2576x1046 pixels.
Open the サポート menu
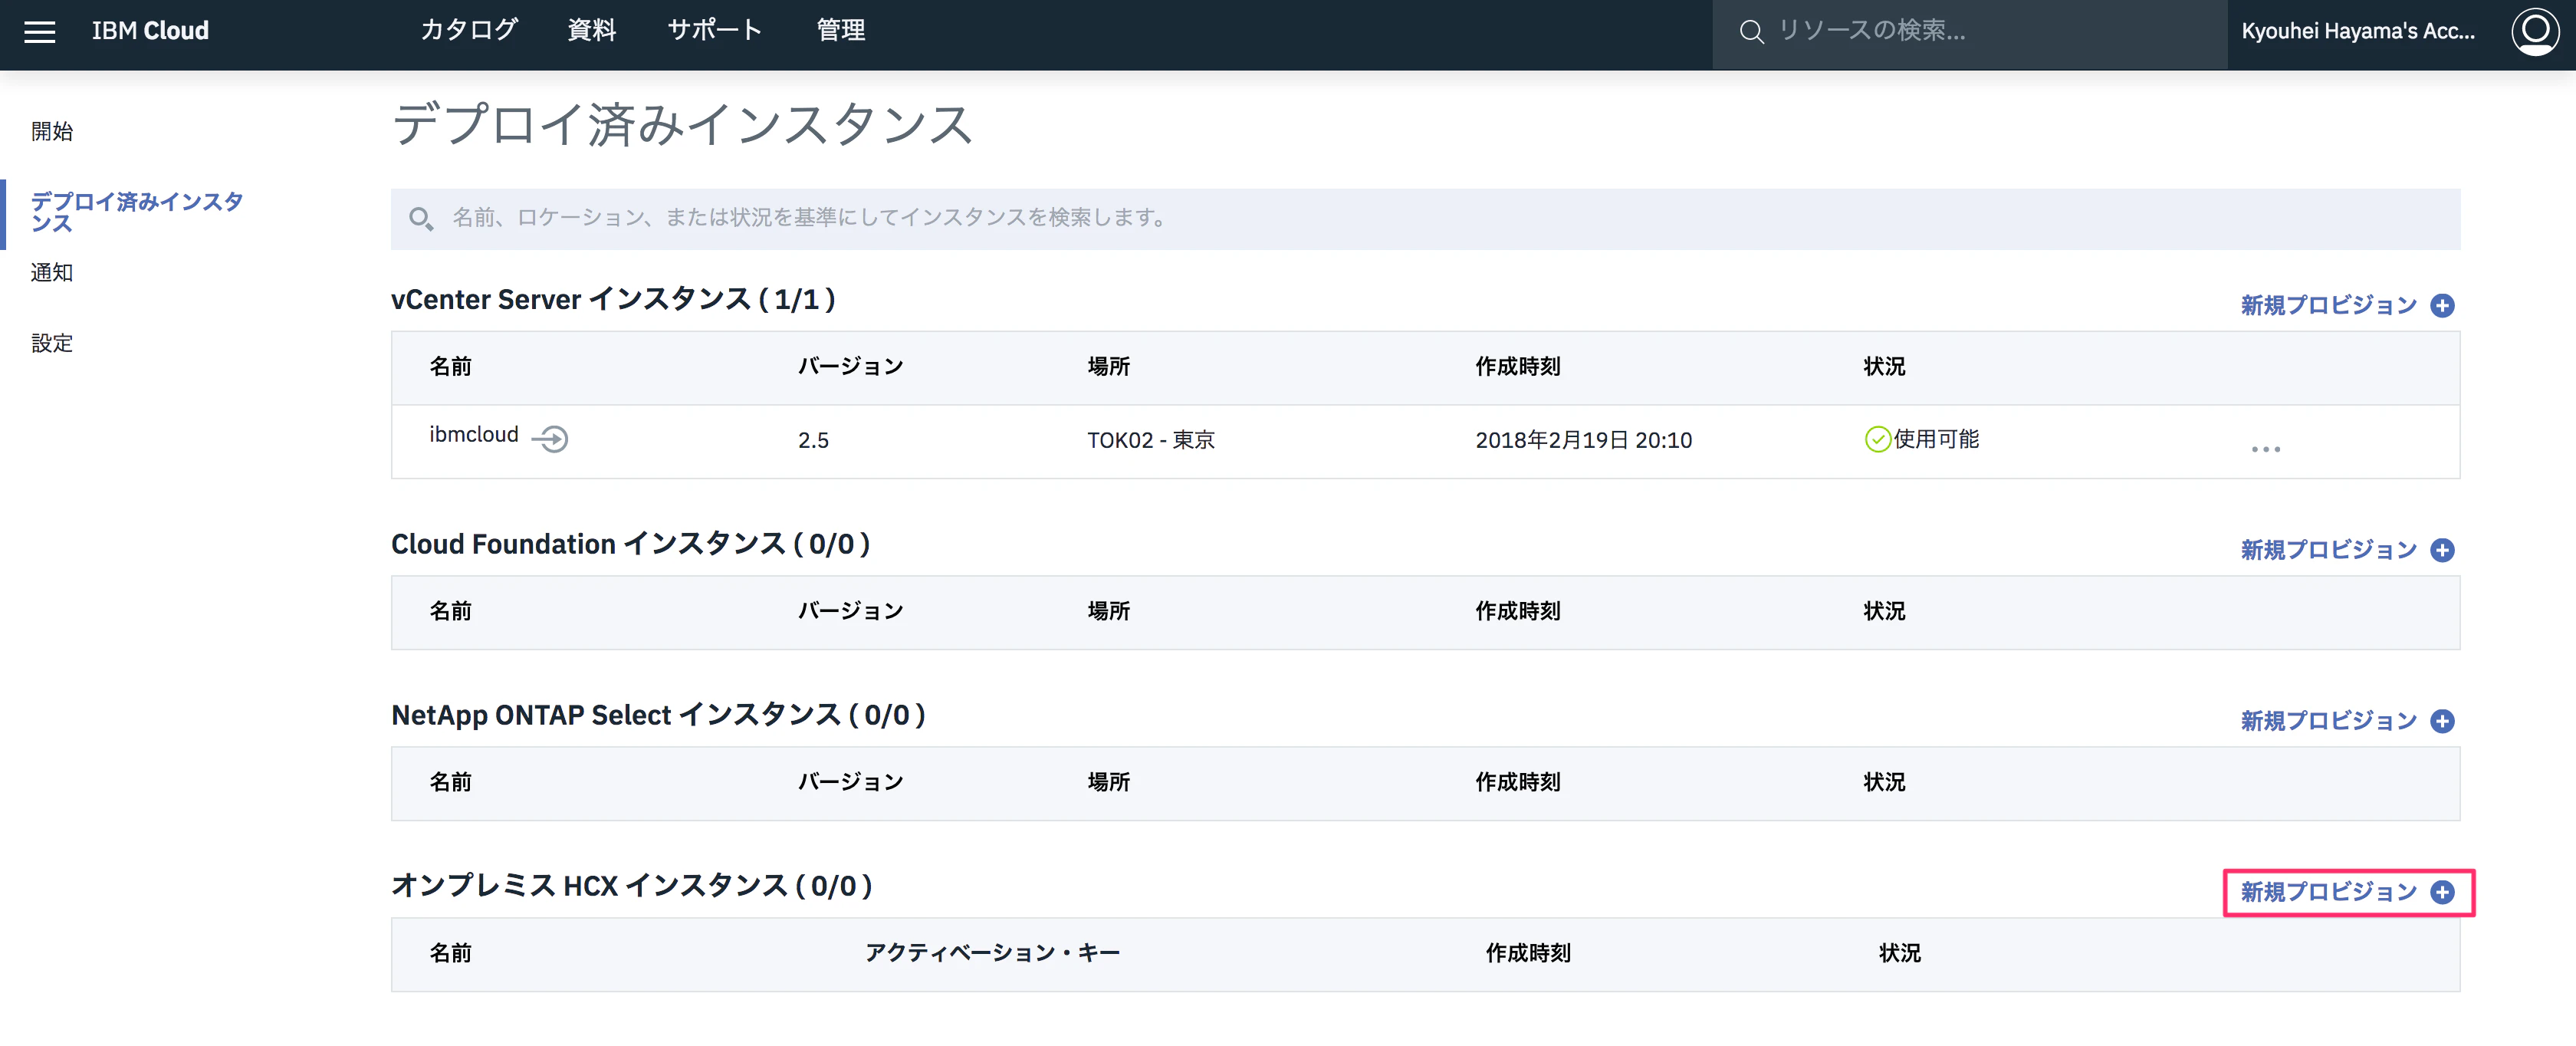tap(714, 31)
